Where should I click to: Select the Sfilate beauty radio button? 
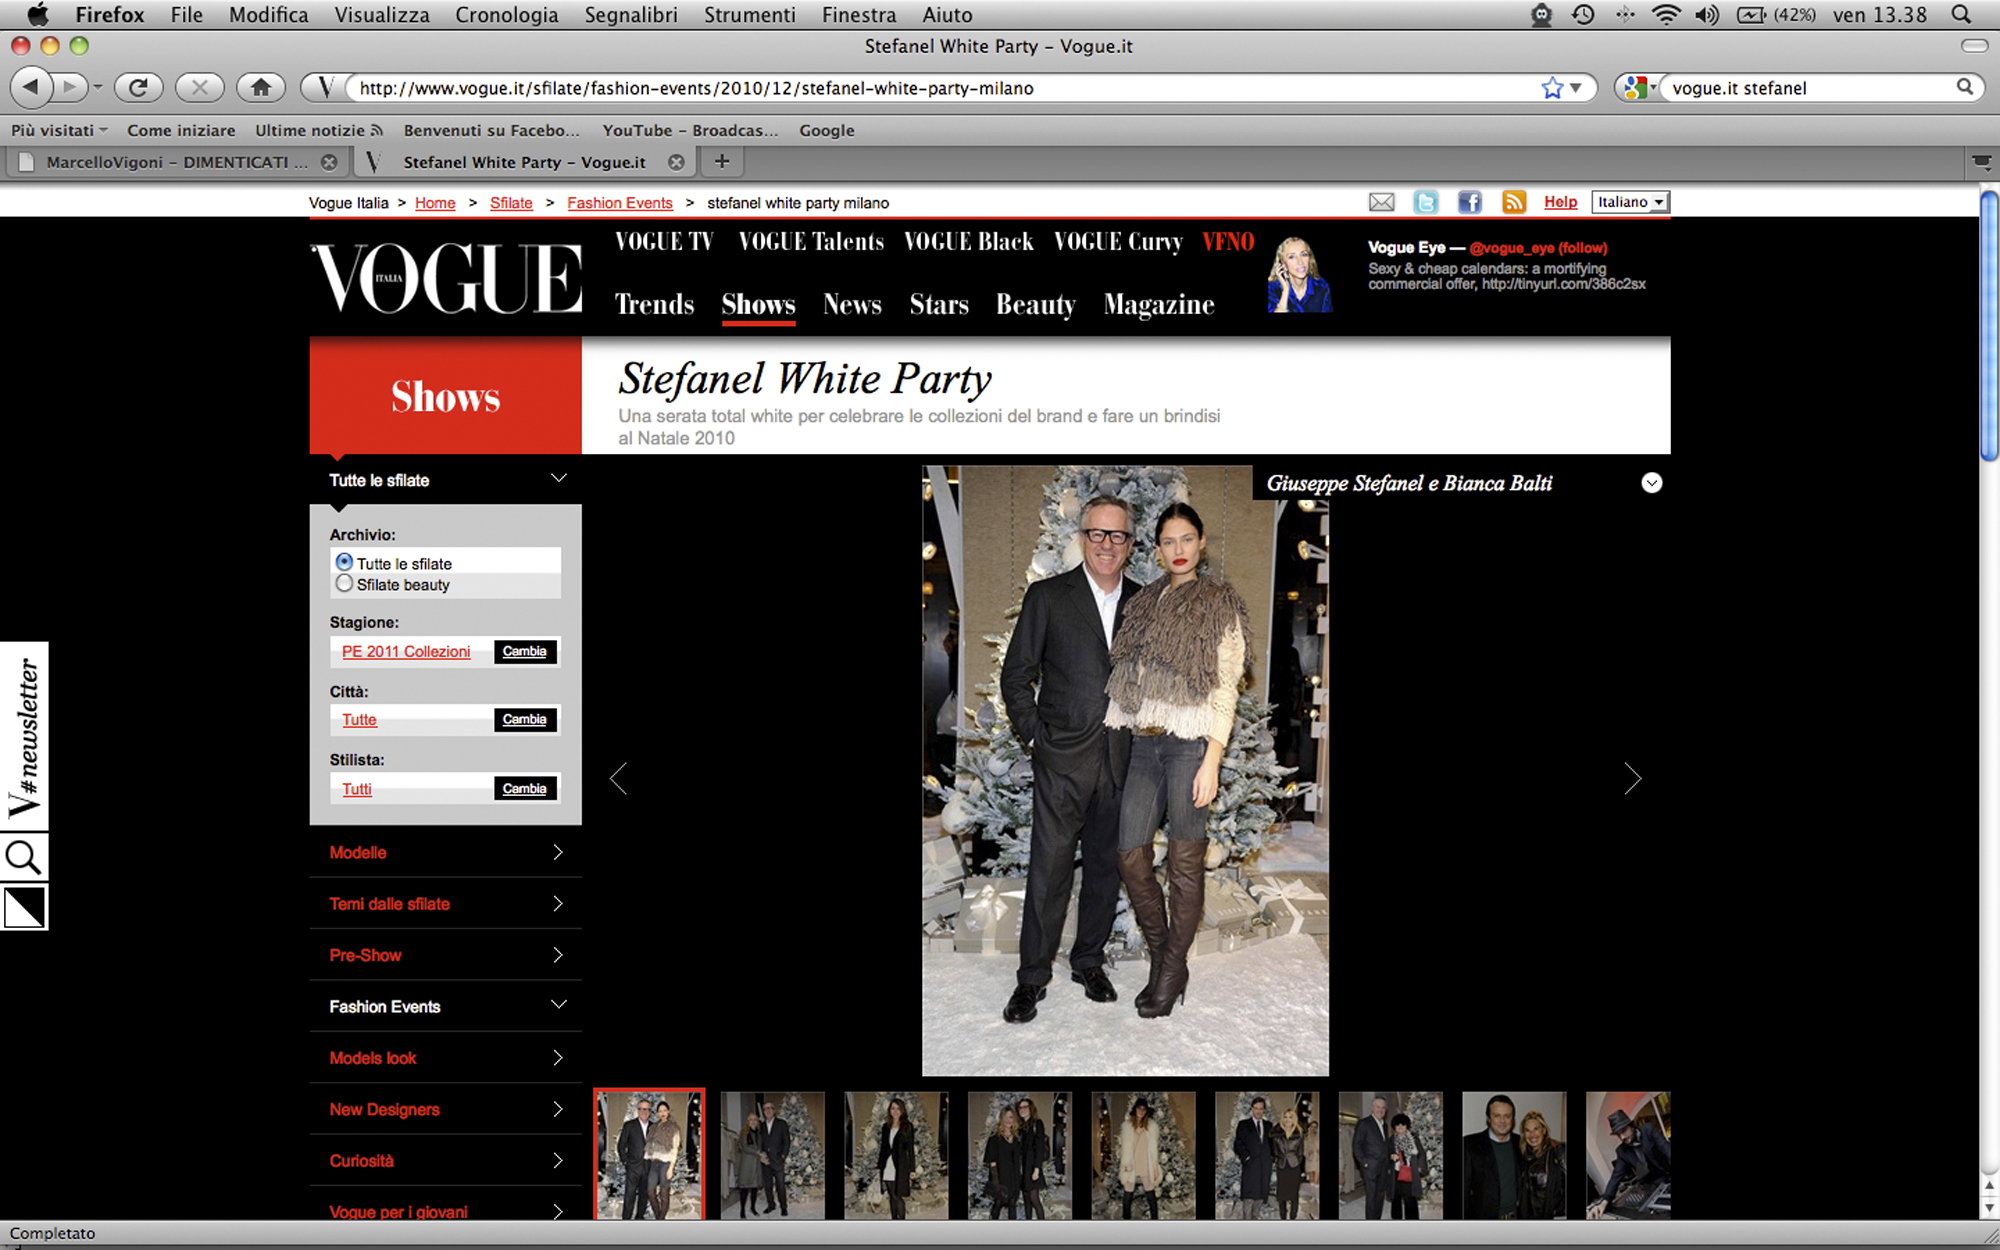[344, 583]
